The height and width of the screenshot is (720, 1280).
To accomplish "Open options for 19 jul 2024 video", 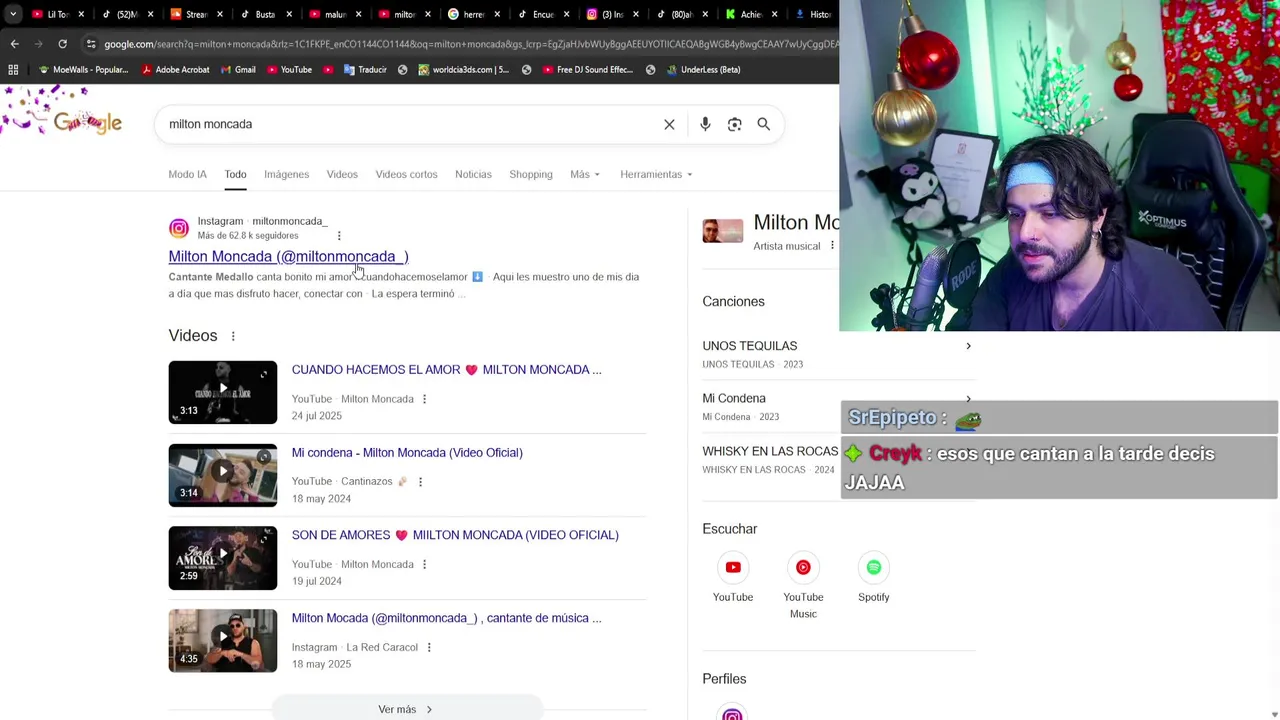I will (424, 564).
